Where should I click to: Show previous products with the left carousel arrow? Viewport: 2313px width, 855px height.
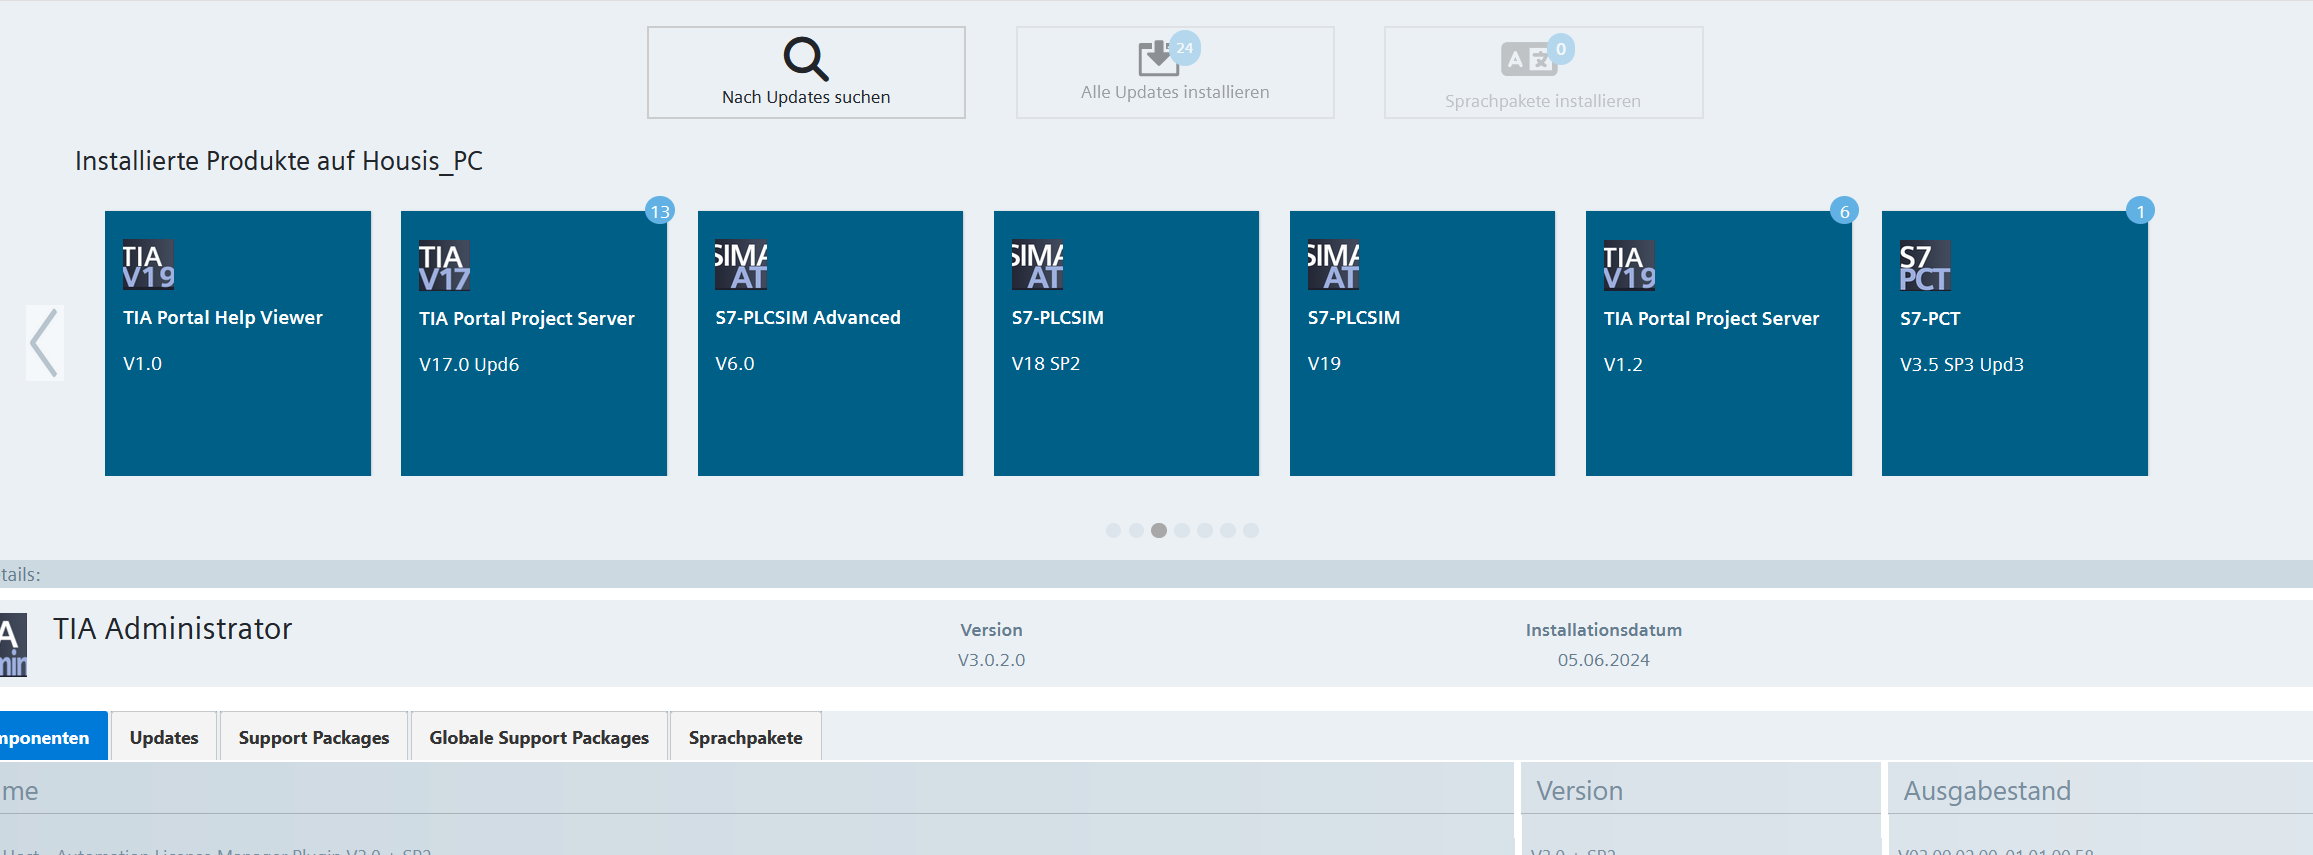tap(45, 343)
